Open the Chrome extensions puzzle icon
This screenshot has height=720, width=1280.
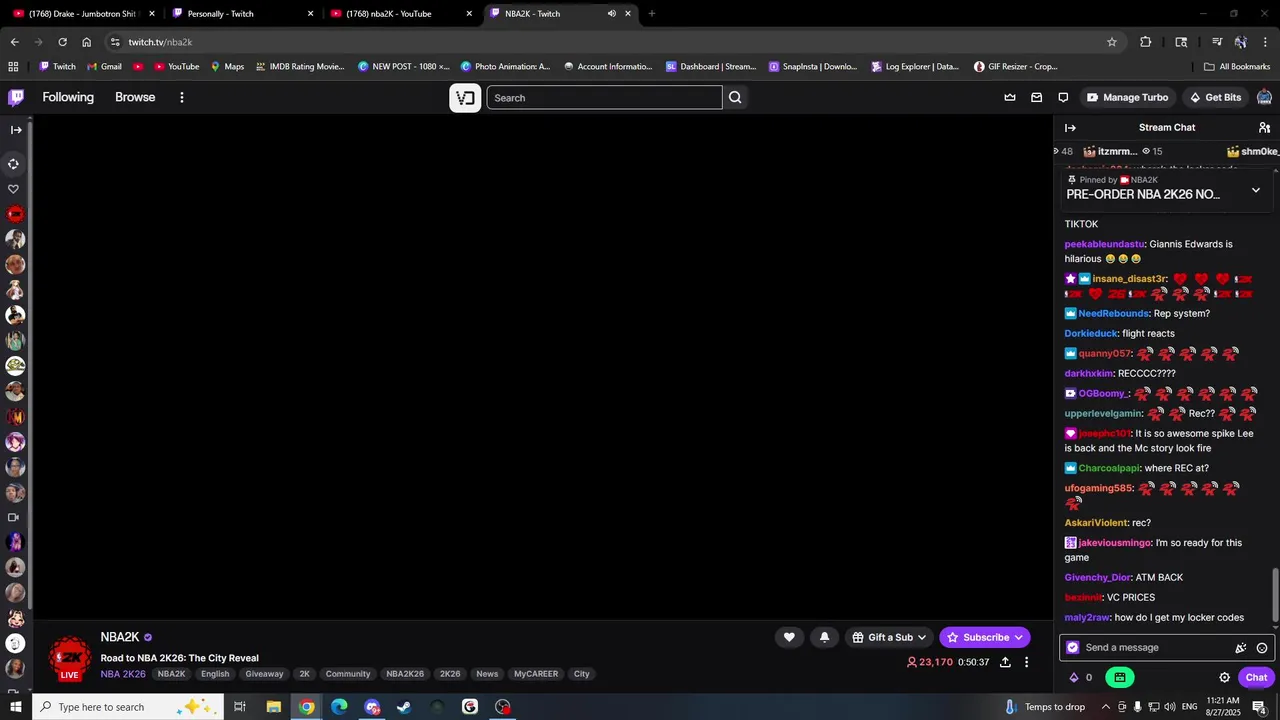(x=1146, y=42)
